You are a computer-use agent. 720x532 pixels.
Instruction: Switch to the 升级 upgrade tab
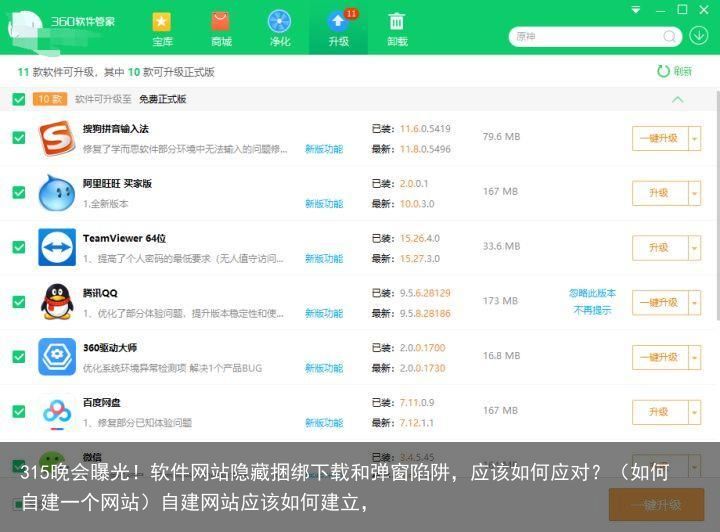click(x=338, y=29)
